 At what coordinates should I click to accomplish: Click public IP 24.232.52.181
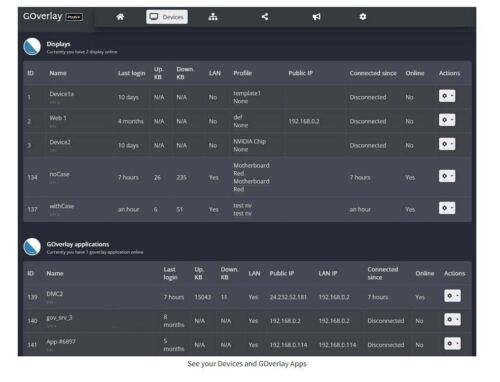coord(288,297)
